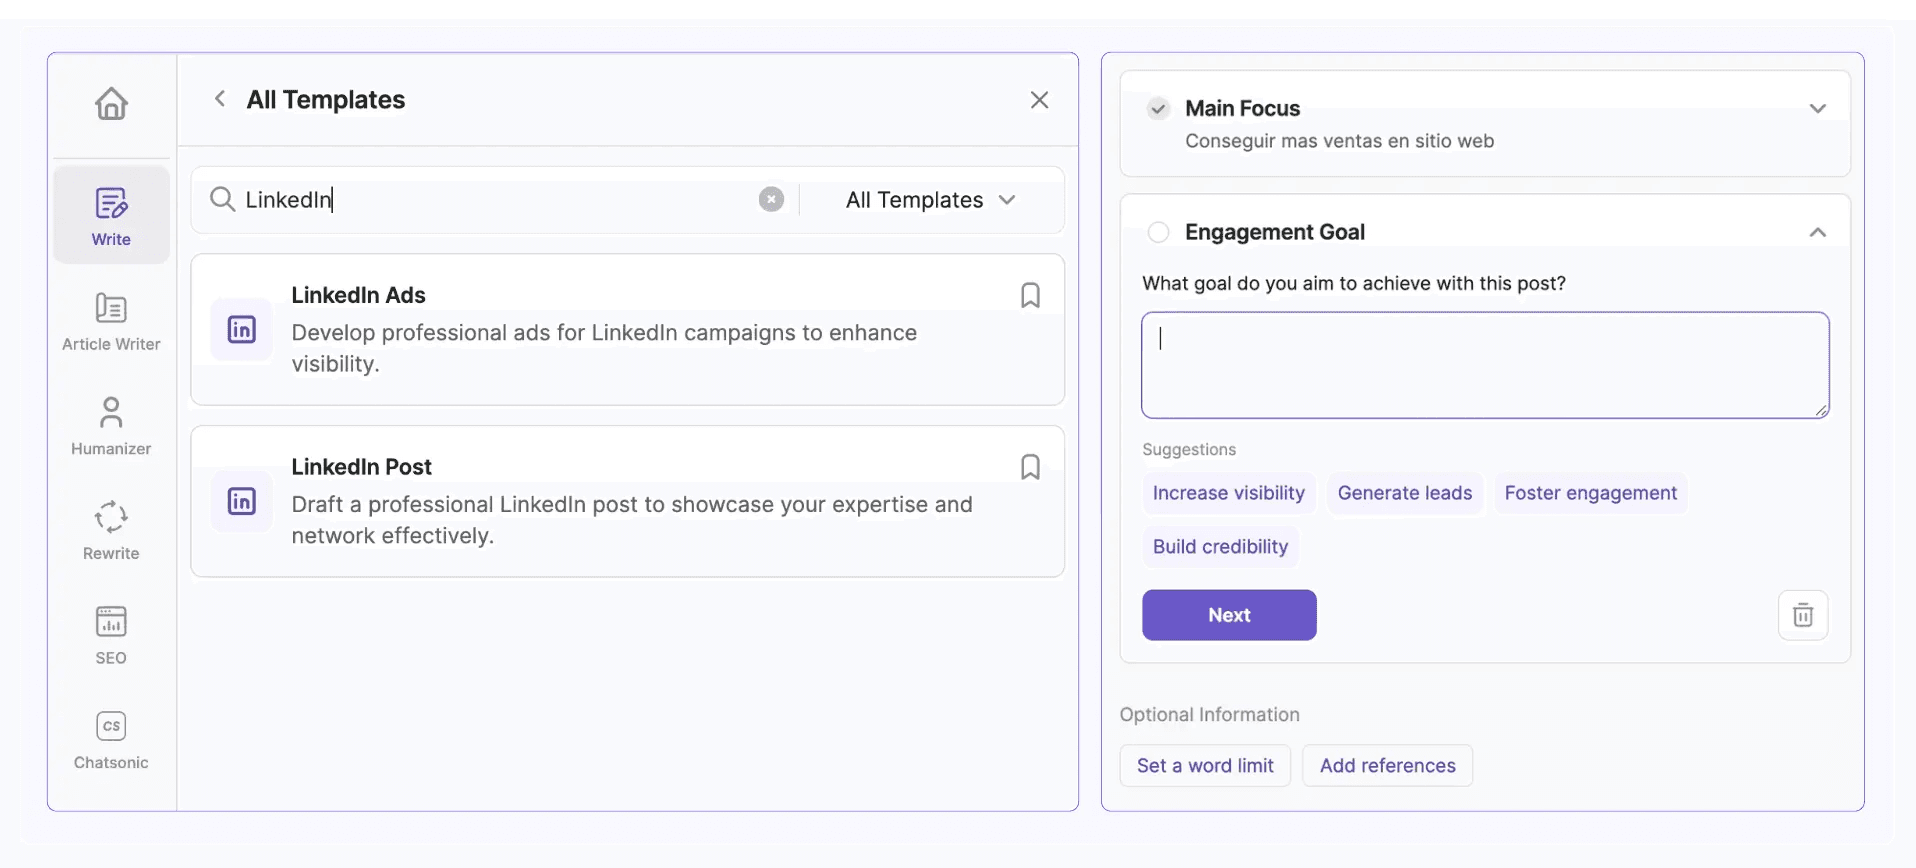Click the Main Focus completed checkmark
The width and height of the screenshot is (1916, 868).
point(1158,108)
